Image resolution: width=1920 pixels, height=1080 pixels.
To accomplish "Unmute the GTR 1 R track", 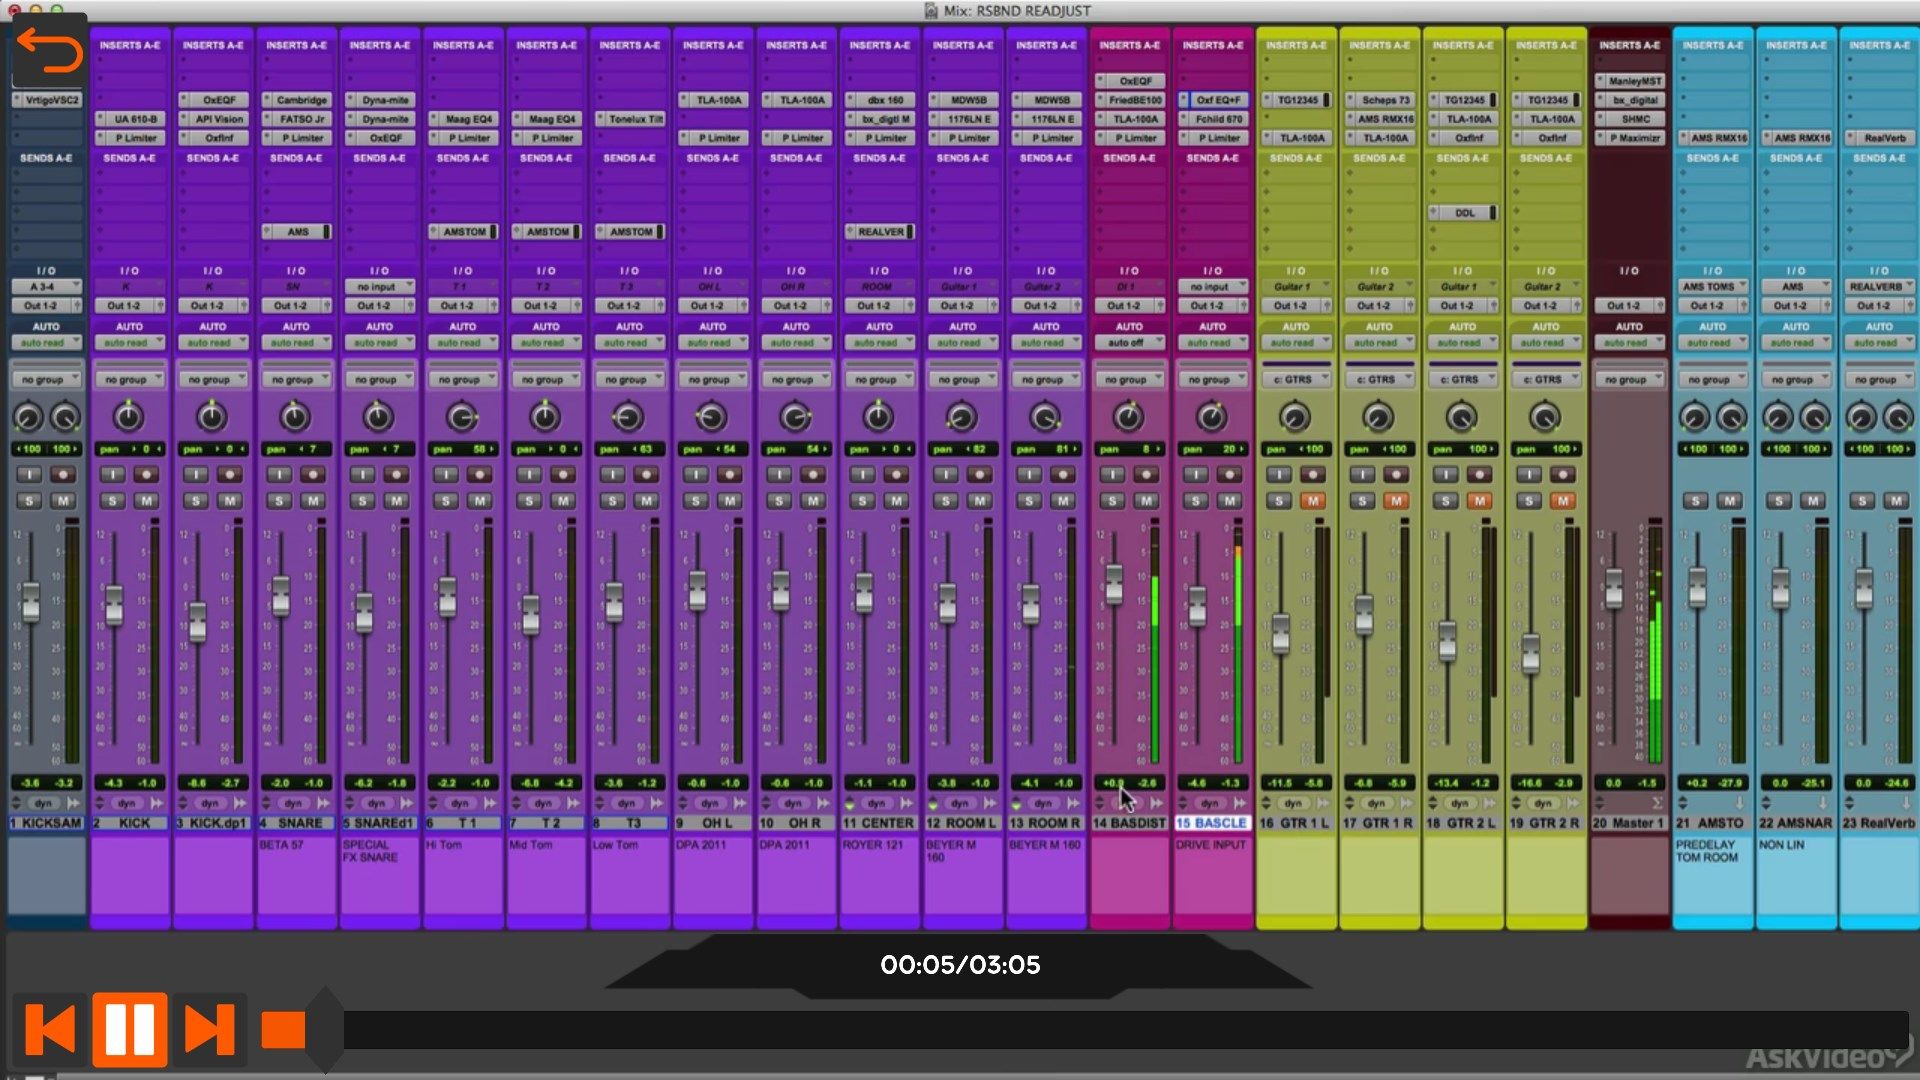I will coord(1397,501).
